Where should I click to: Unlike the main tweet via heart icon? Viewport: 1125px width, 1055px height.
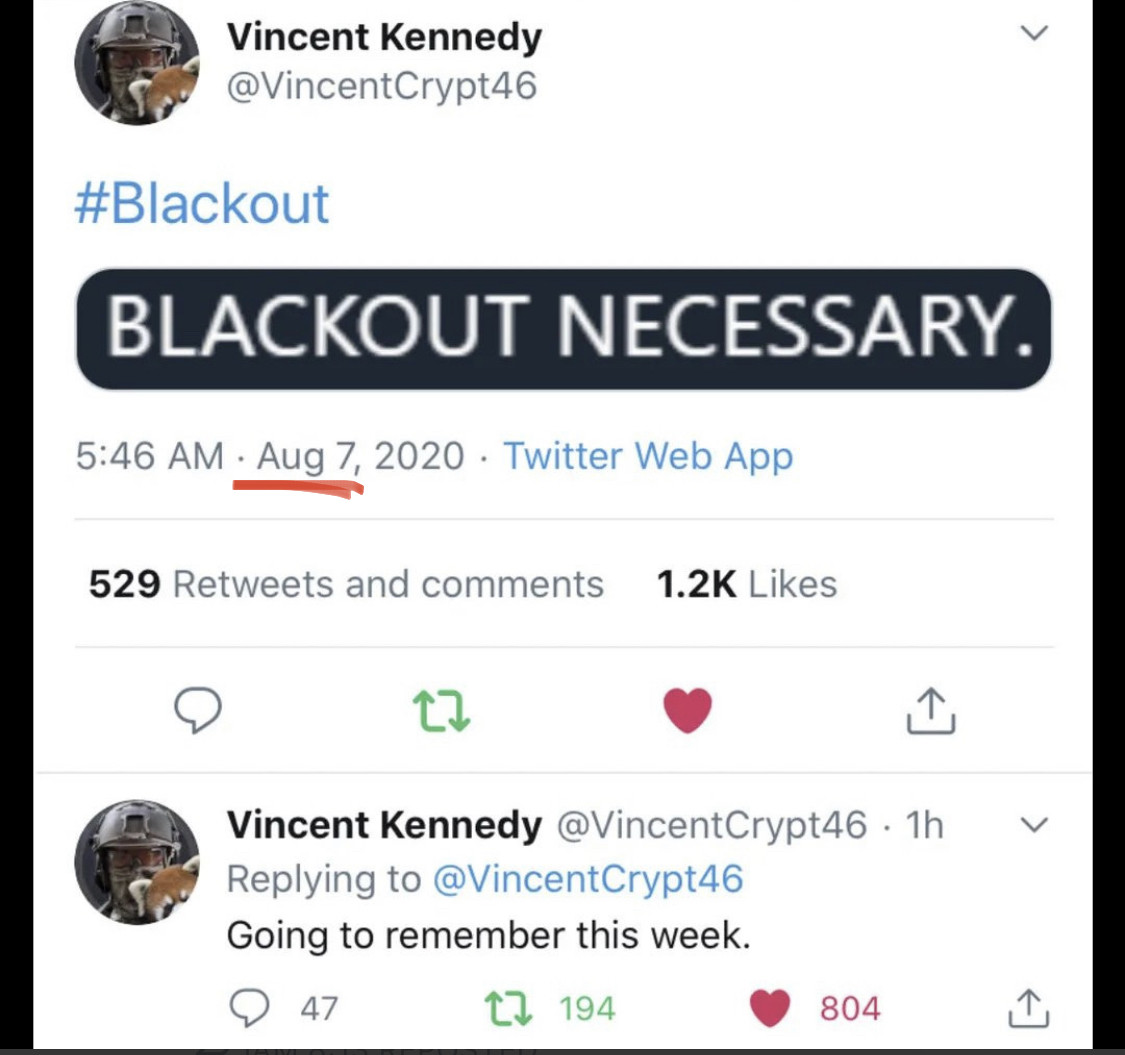pos(688,711)
